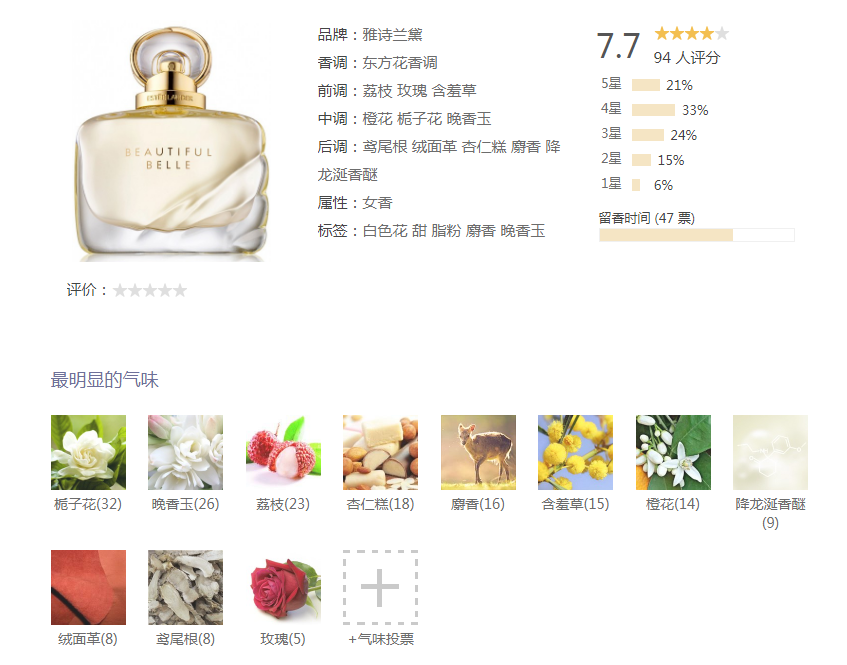Click the 留香时间 longevity bar

(x=696, y=235)
